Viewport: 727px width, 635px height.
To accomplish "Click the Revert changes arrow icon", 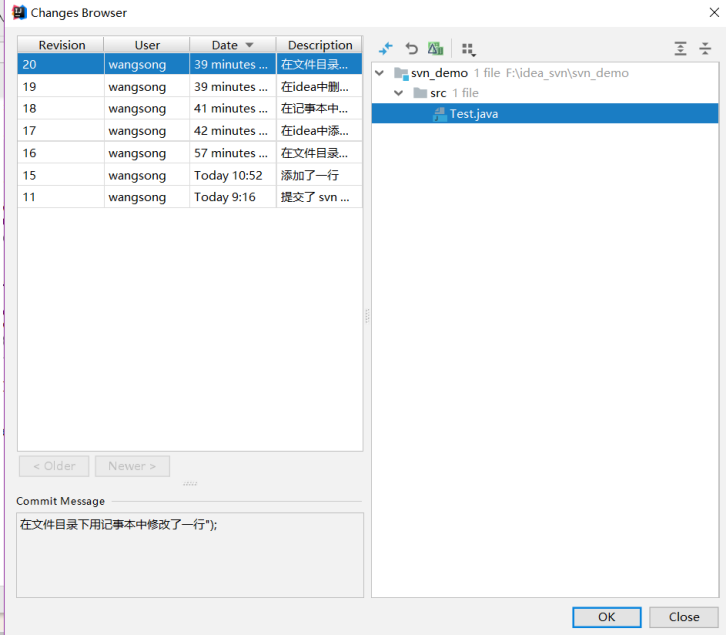I will (x=411, y=48).
